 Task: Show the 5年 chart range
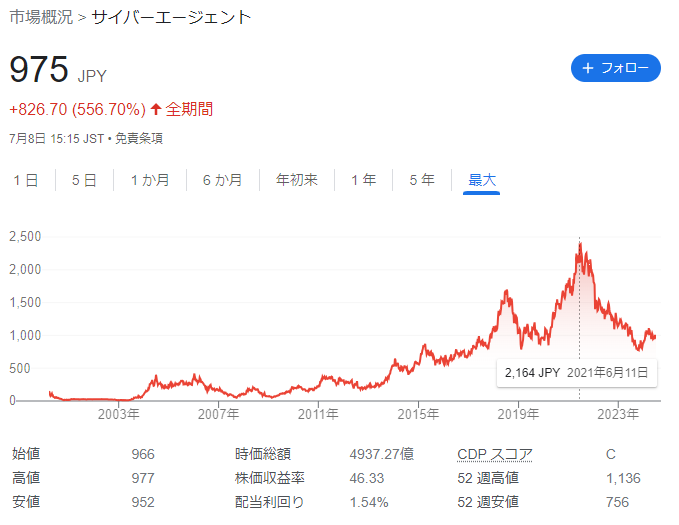click(x=421, y=180)
